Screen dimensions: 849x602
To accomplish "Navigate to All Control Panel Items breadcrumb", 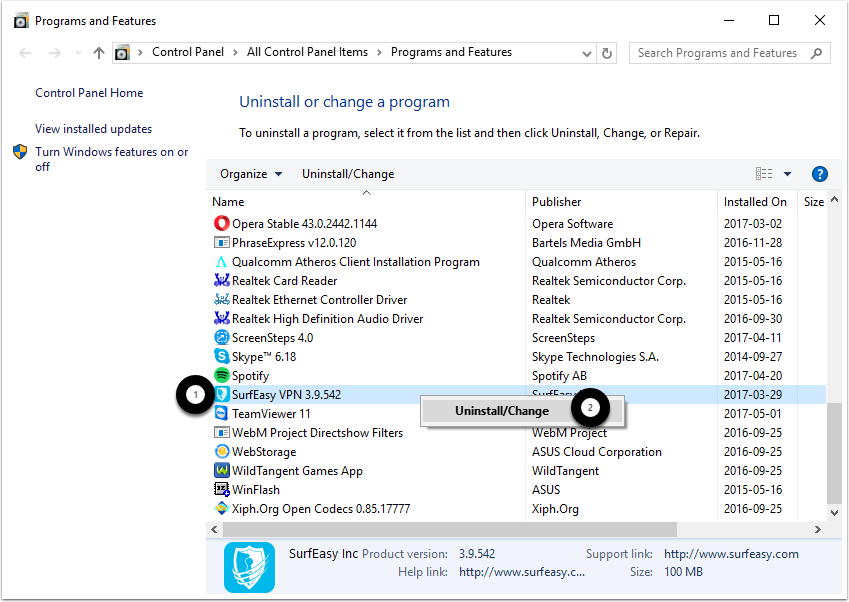I will pyautogui.click(x=307, y=52).
